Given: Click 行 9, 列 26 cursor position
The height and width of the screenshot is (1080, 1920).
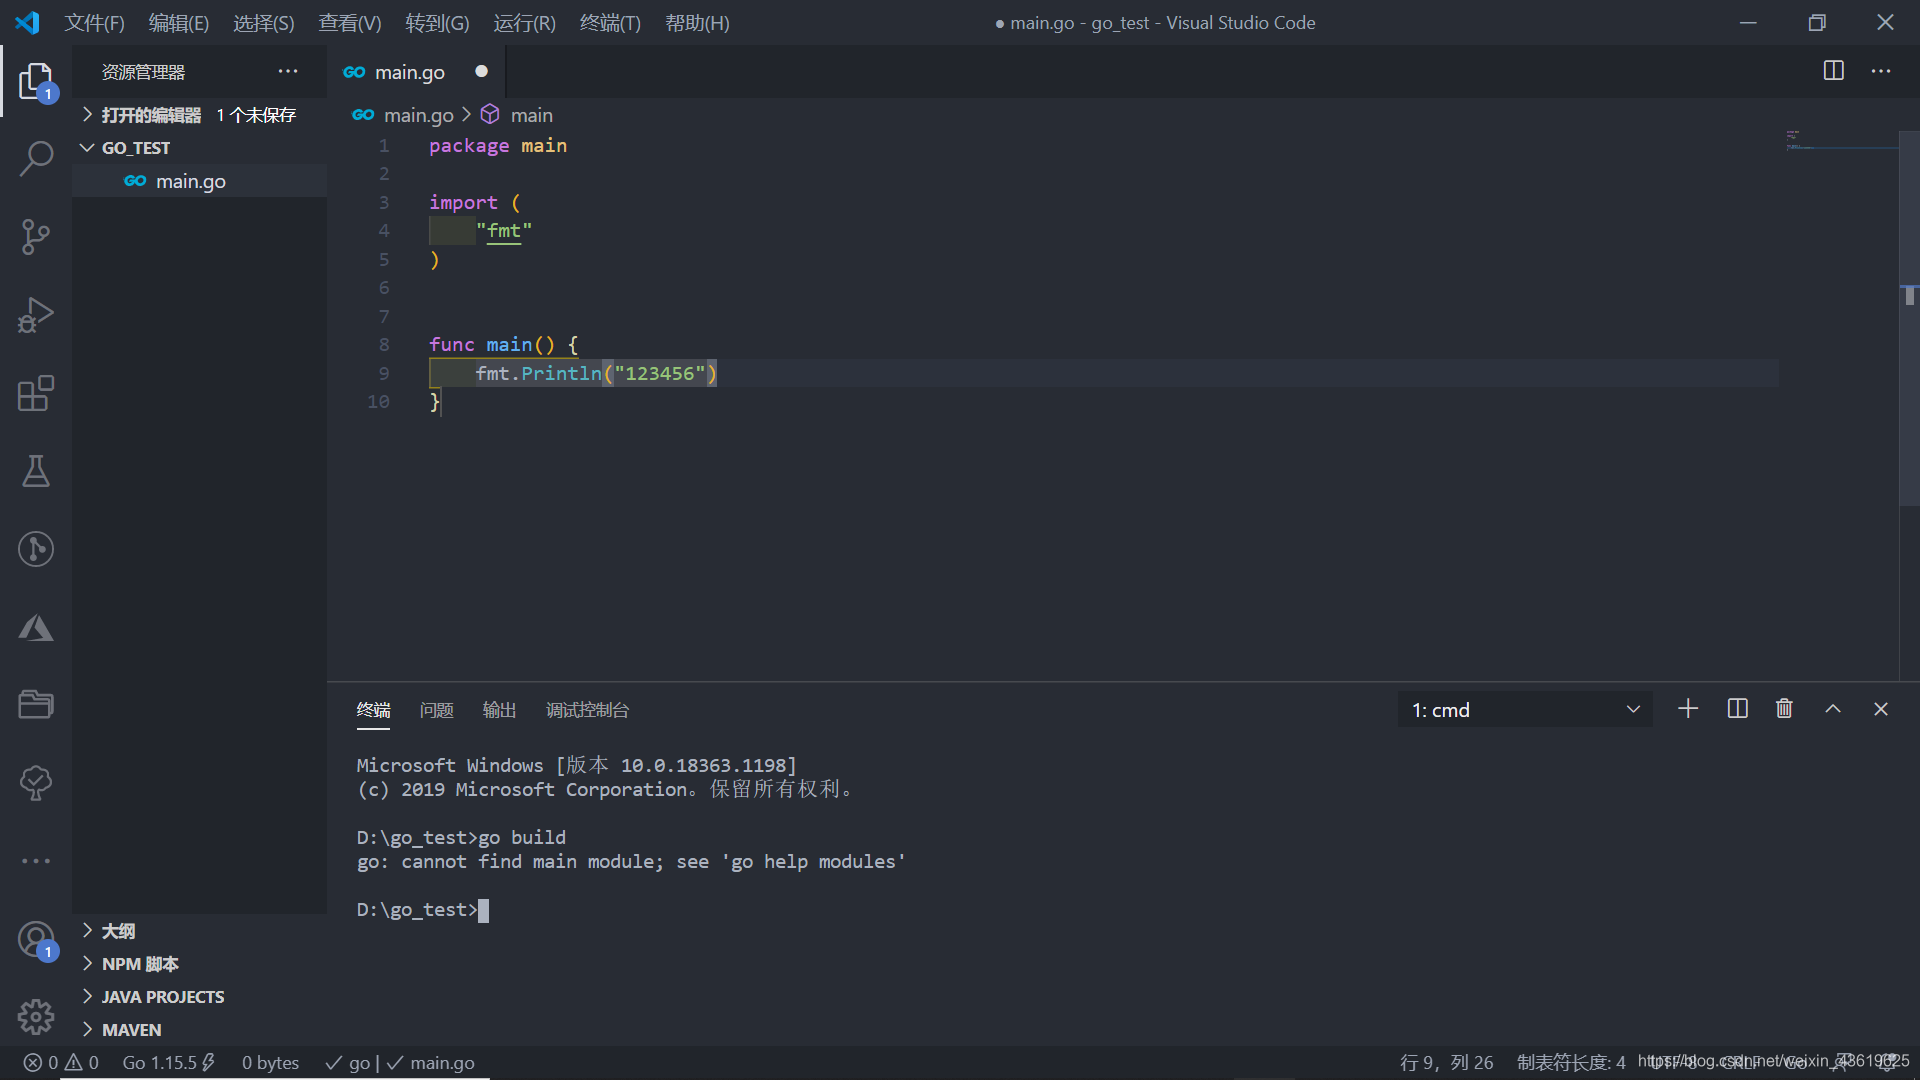Looking at the screenshot, I should [1446, 1062].
